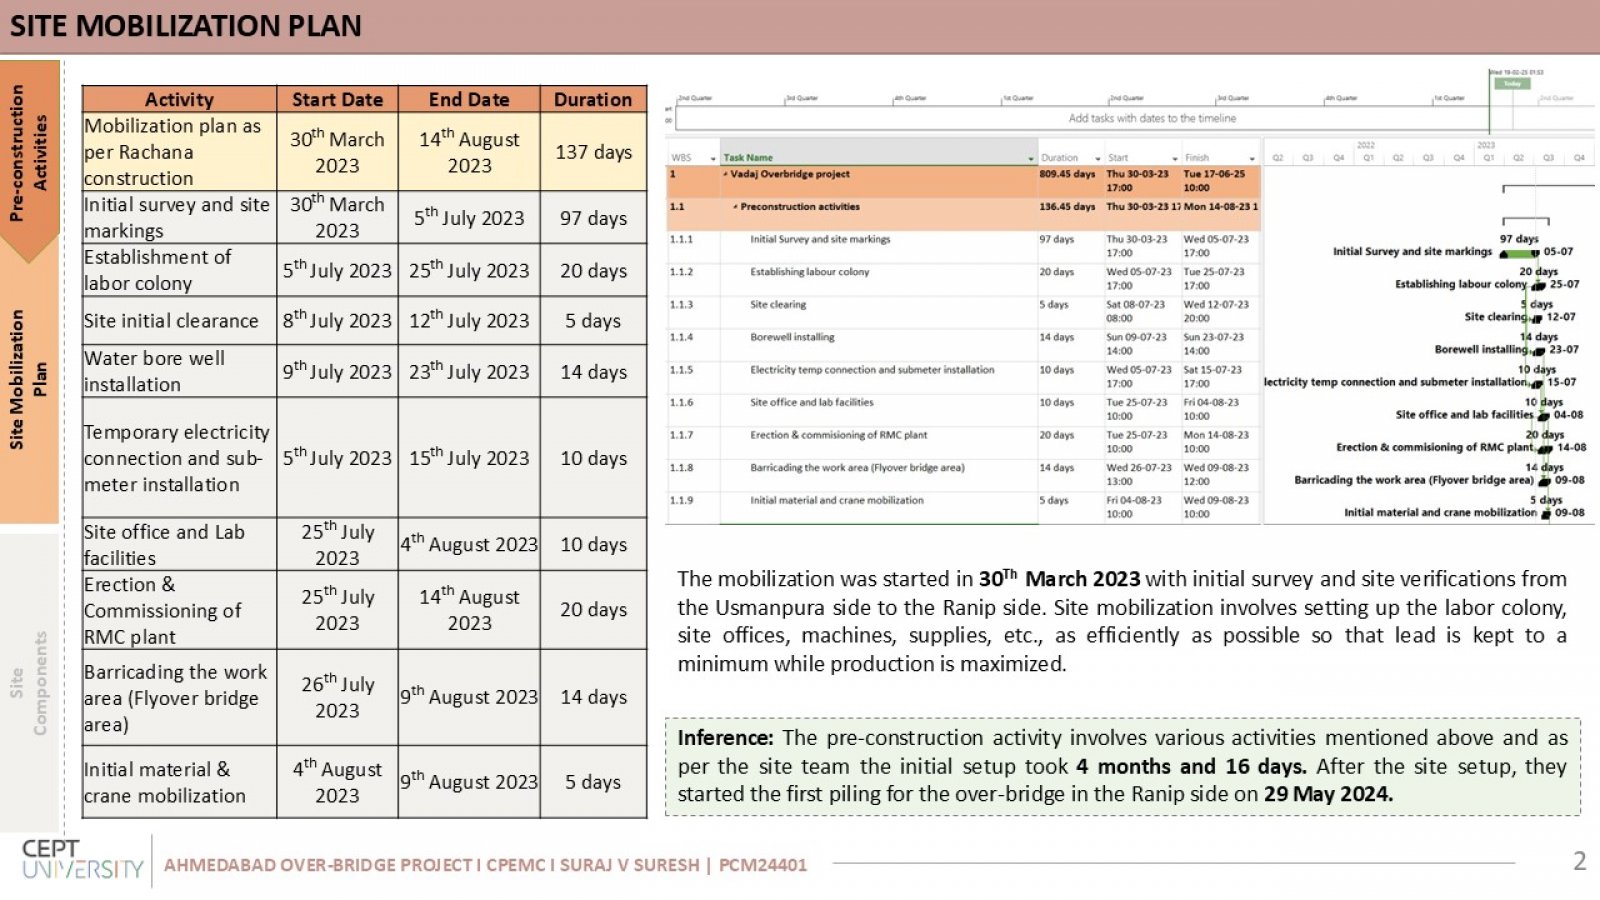Open the WBS column filter dropdown
Viewport: 1600px width, 900px height.
point(713,158)
